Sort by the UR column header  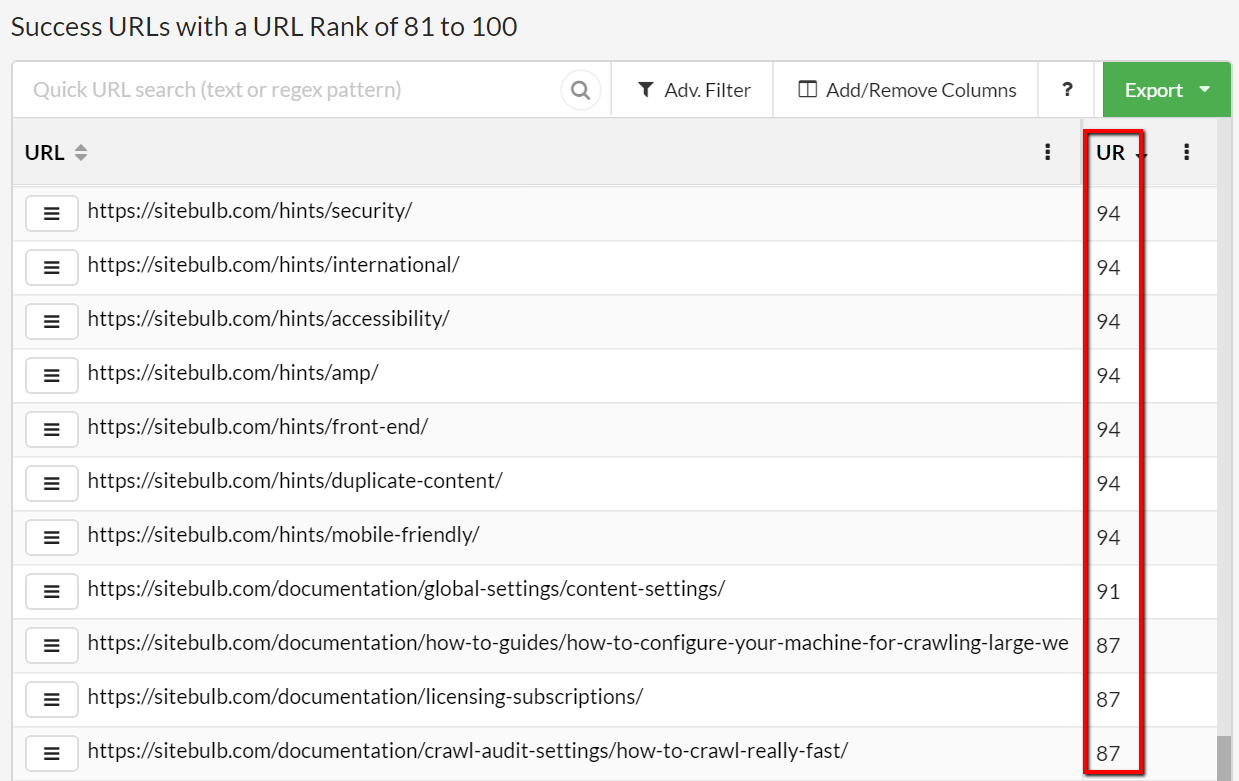1120,153
